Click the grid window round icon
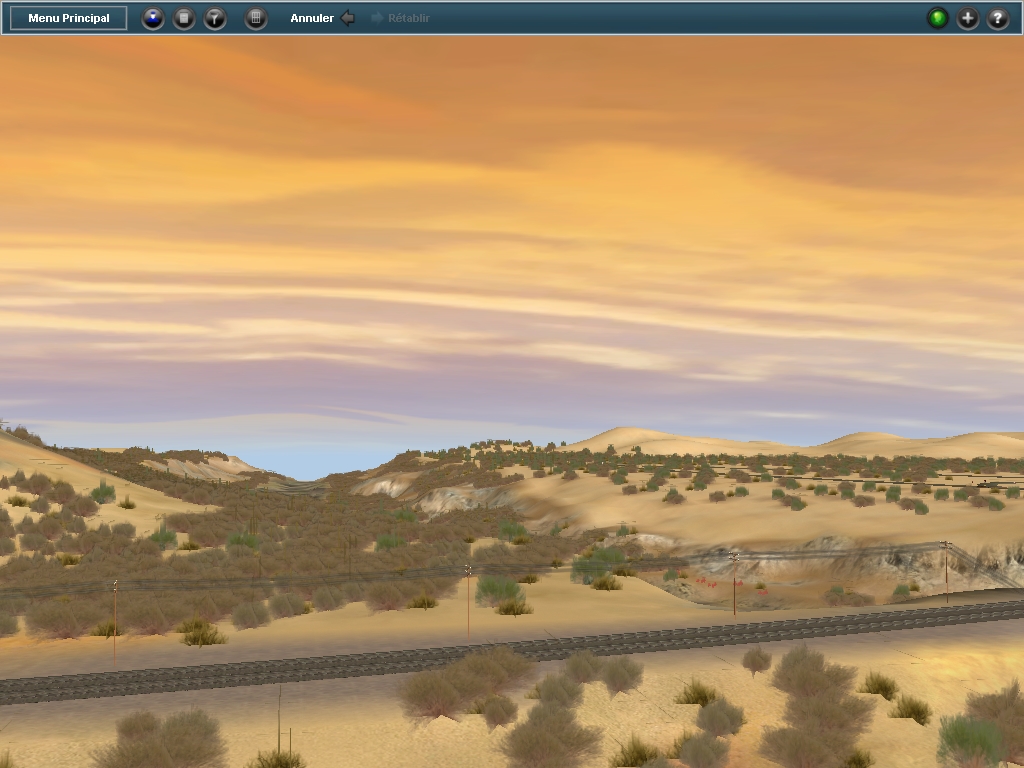 pos(256,18)
